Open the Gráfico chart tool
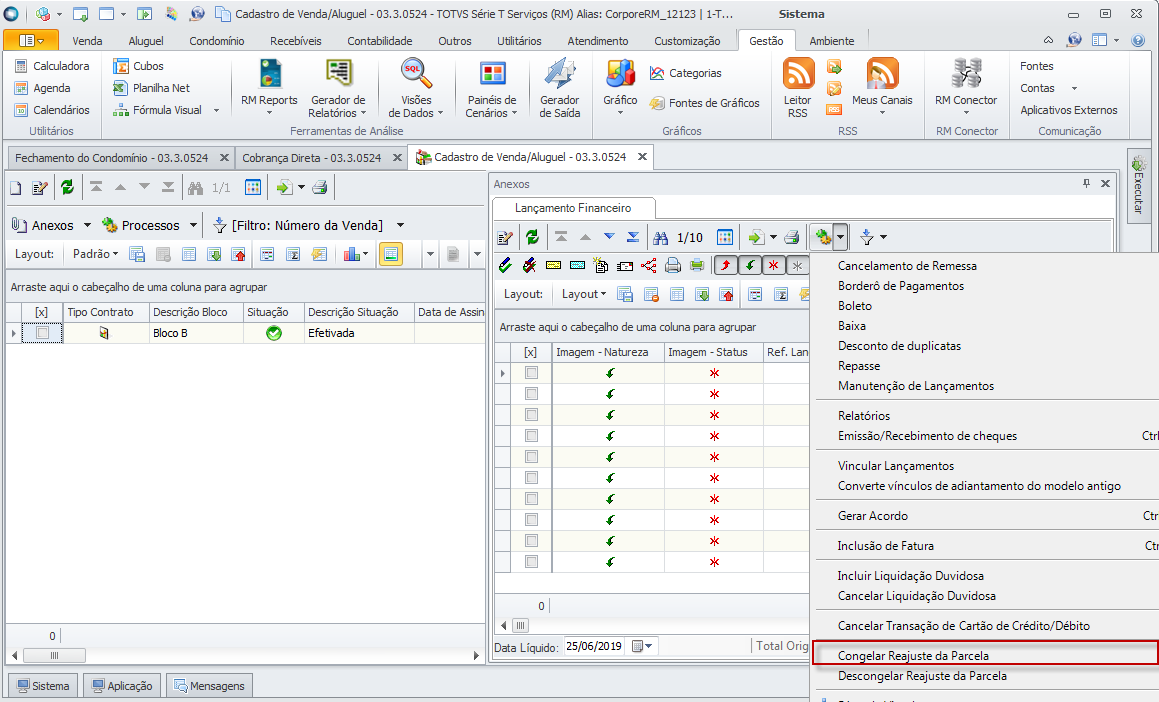Screen dimensions: 1159x702 (620, 86)
